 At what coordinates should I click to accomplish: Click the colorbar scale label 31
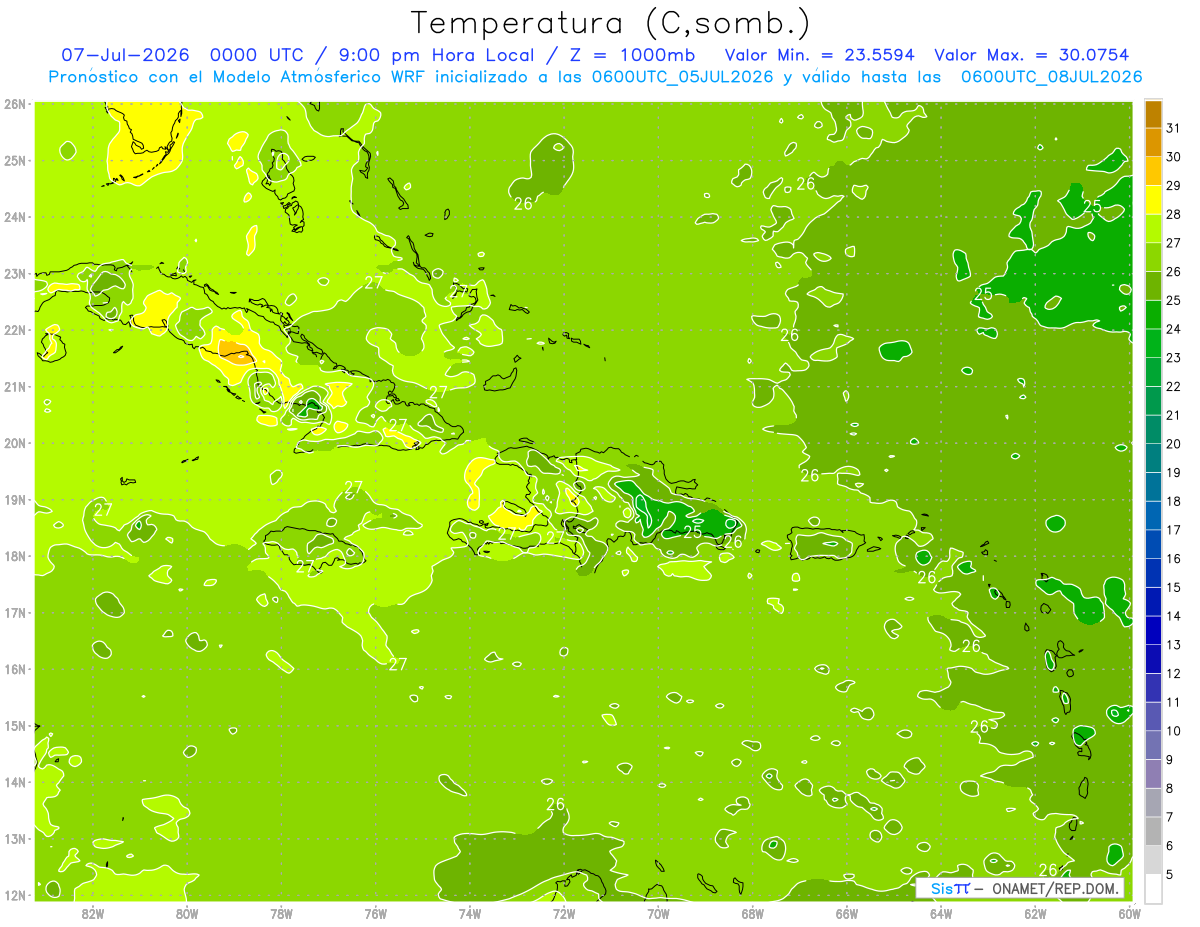click(1173, 128)
